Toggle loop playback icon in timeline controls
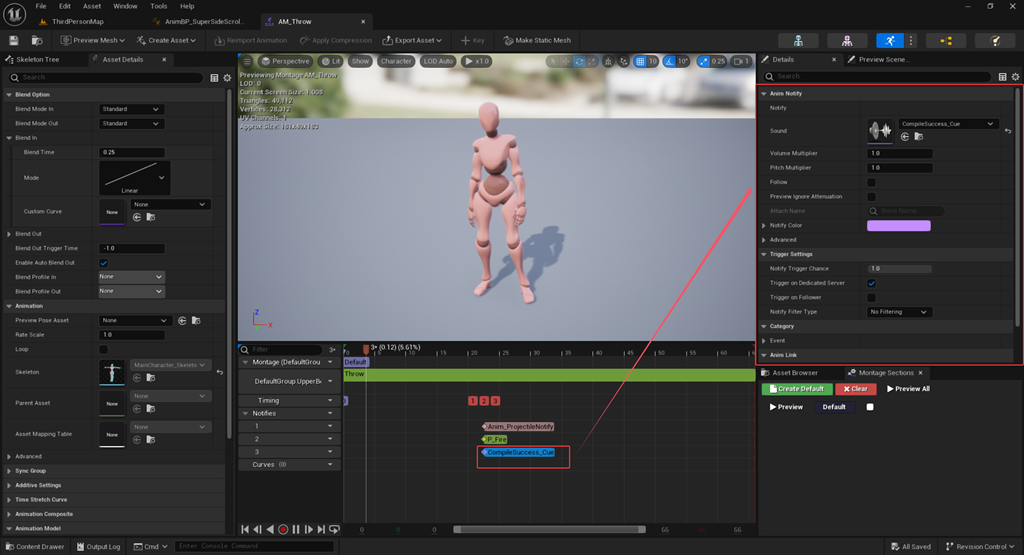Screen dimensions: 1024x555 (334, 530)
